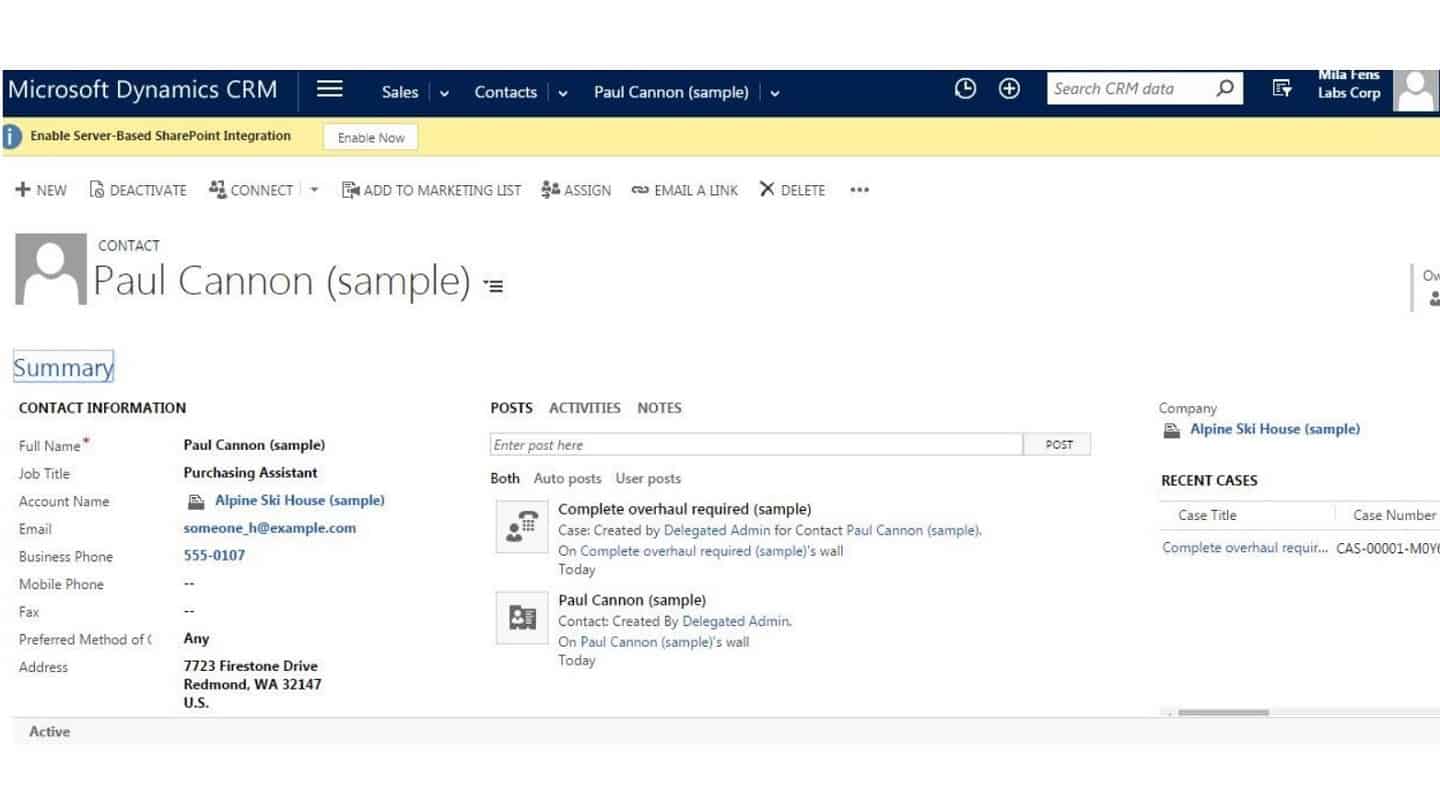Click Preferred Method value Any

[x=196, y=638]
